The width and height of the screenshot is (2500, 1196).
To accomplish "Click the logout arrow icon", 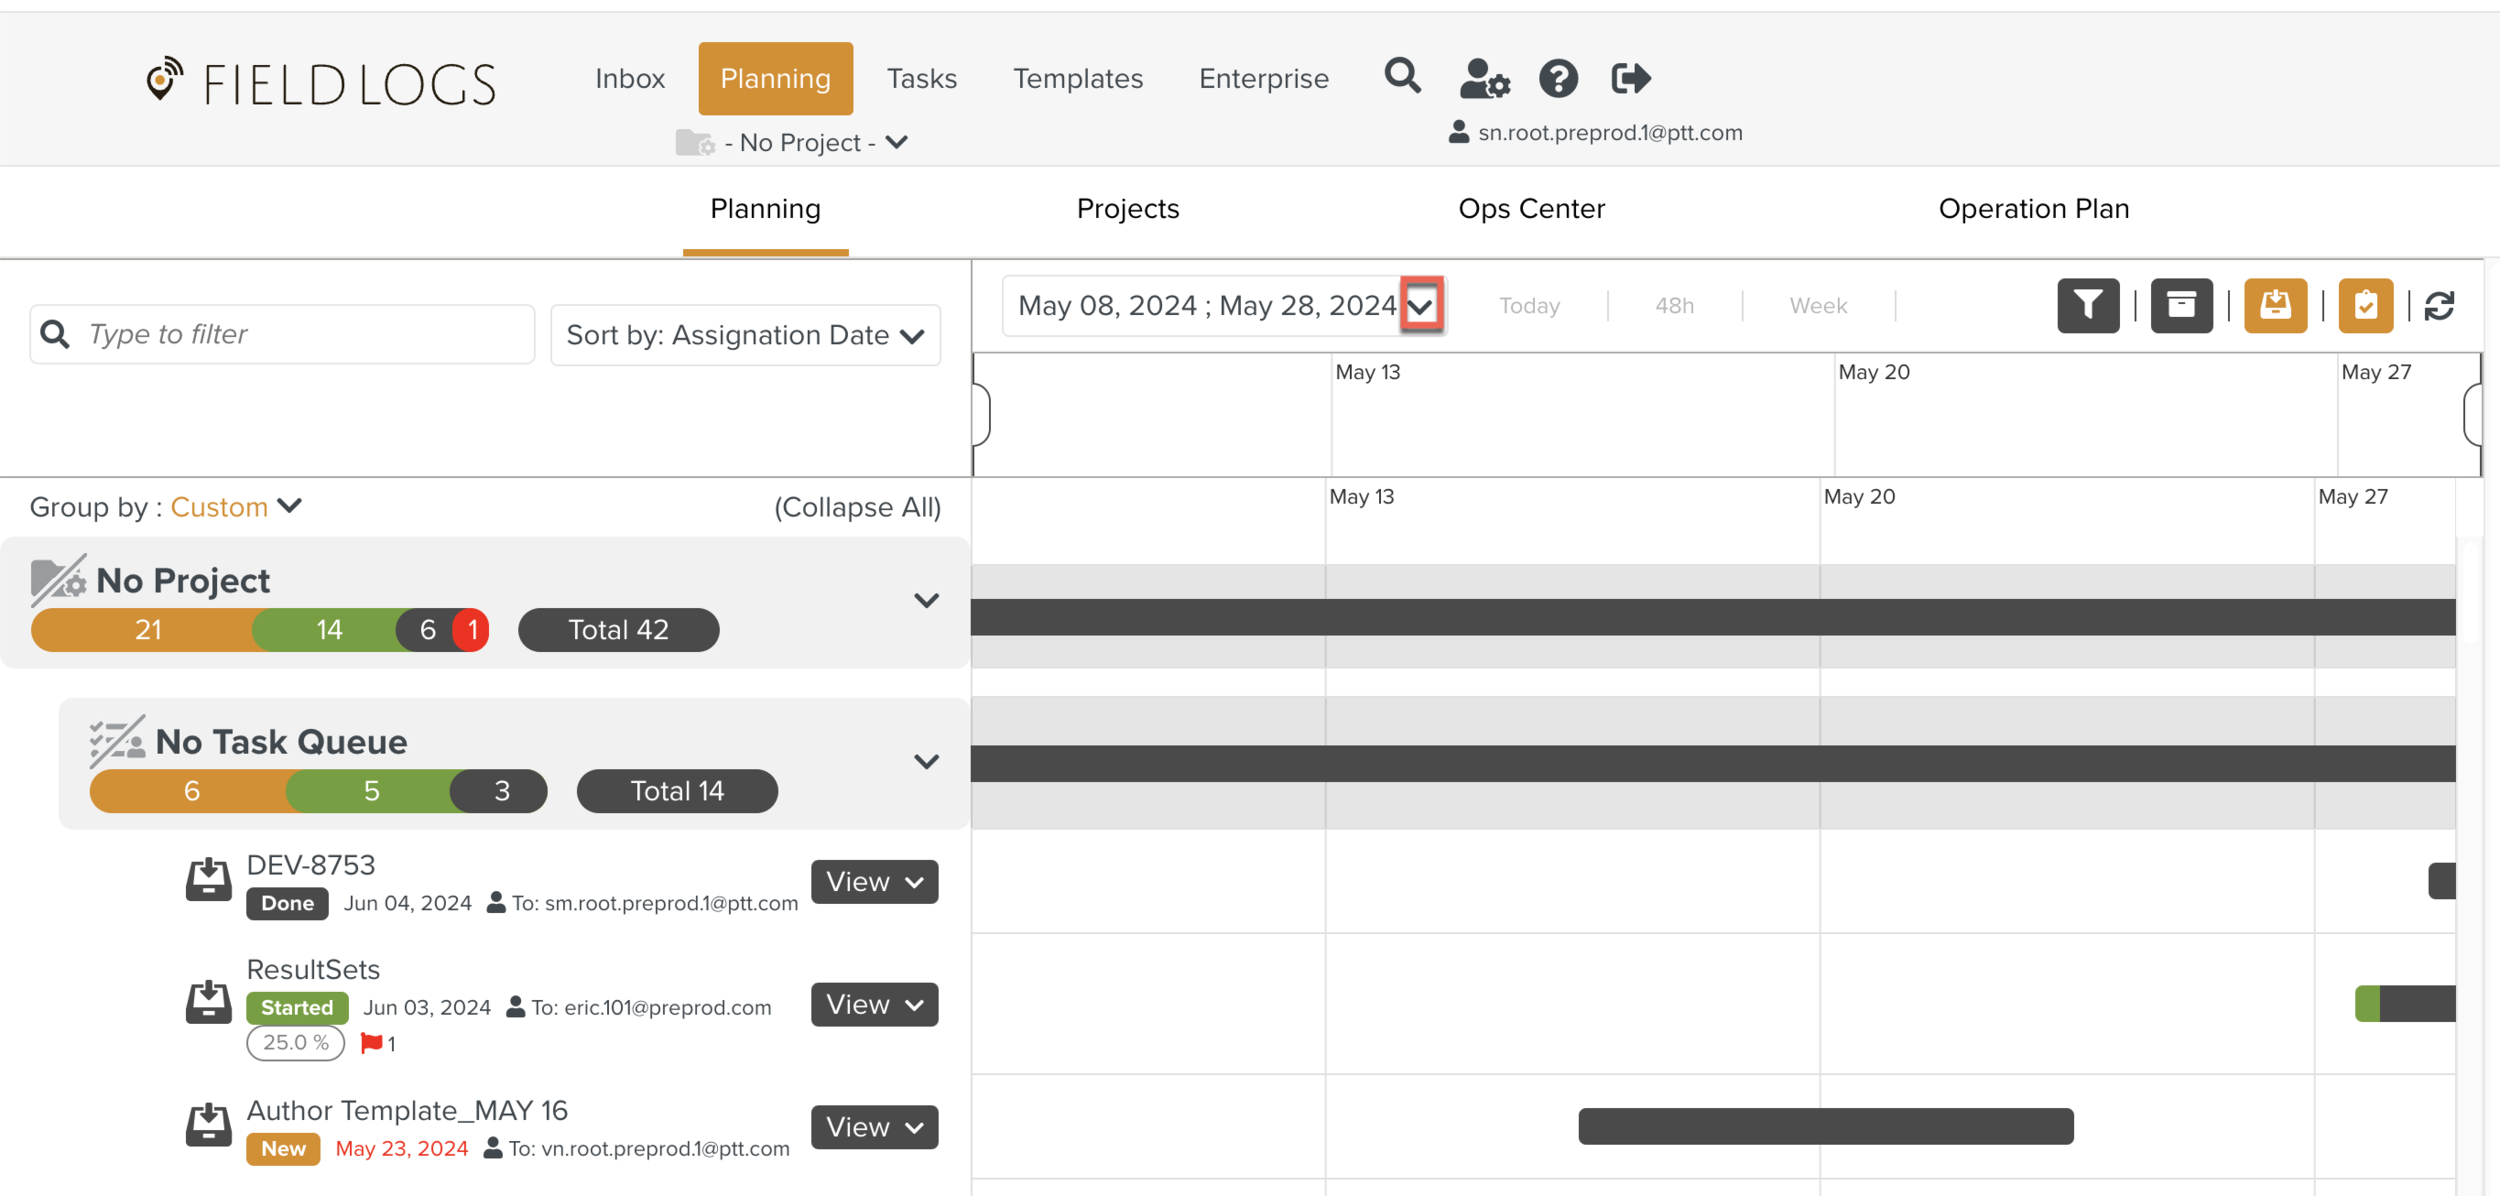I will (x=1630, y=78).
